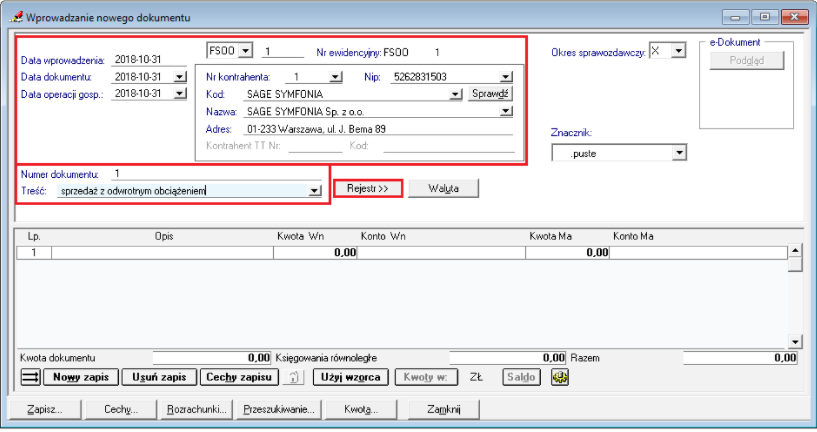
Task: Expand the Nazwa contractor dropdown
Action: point(506,111)
